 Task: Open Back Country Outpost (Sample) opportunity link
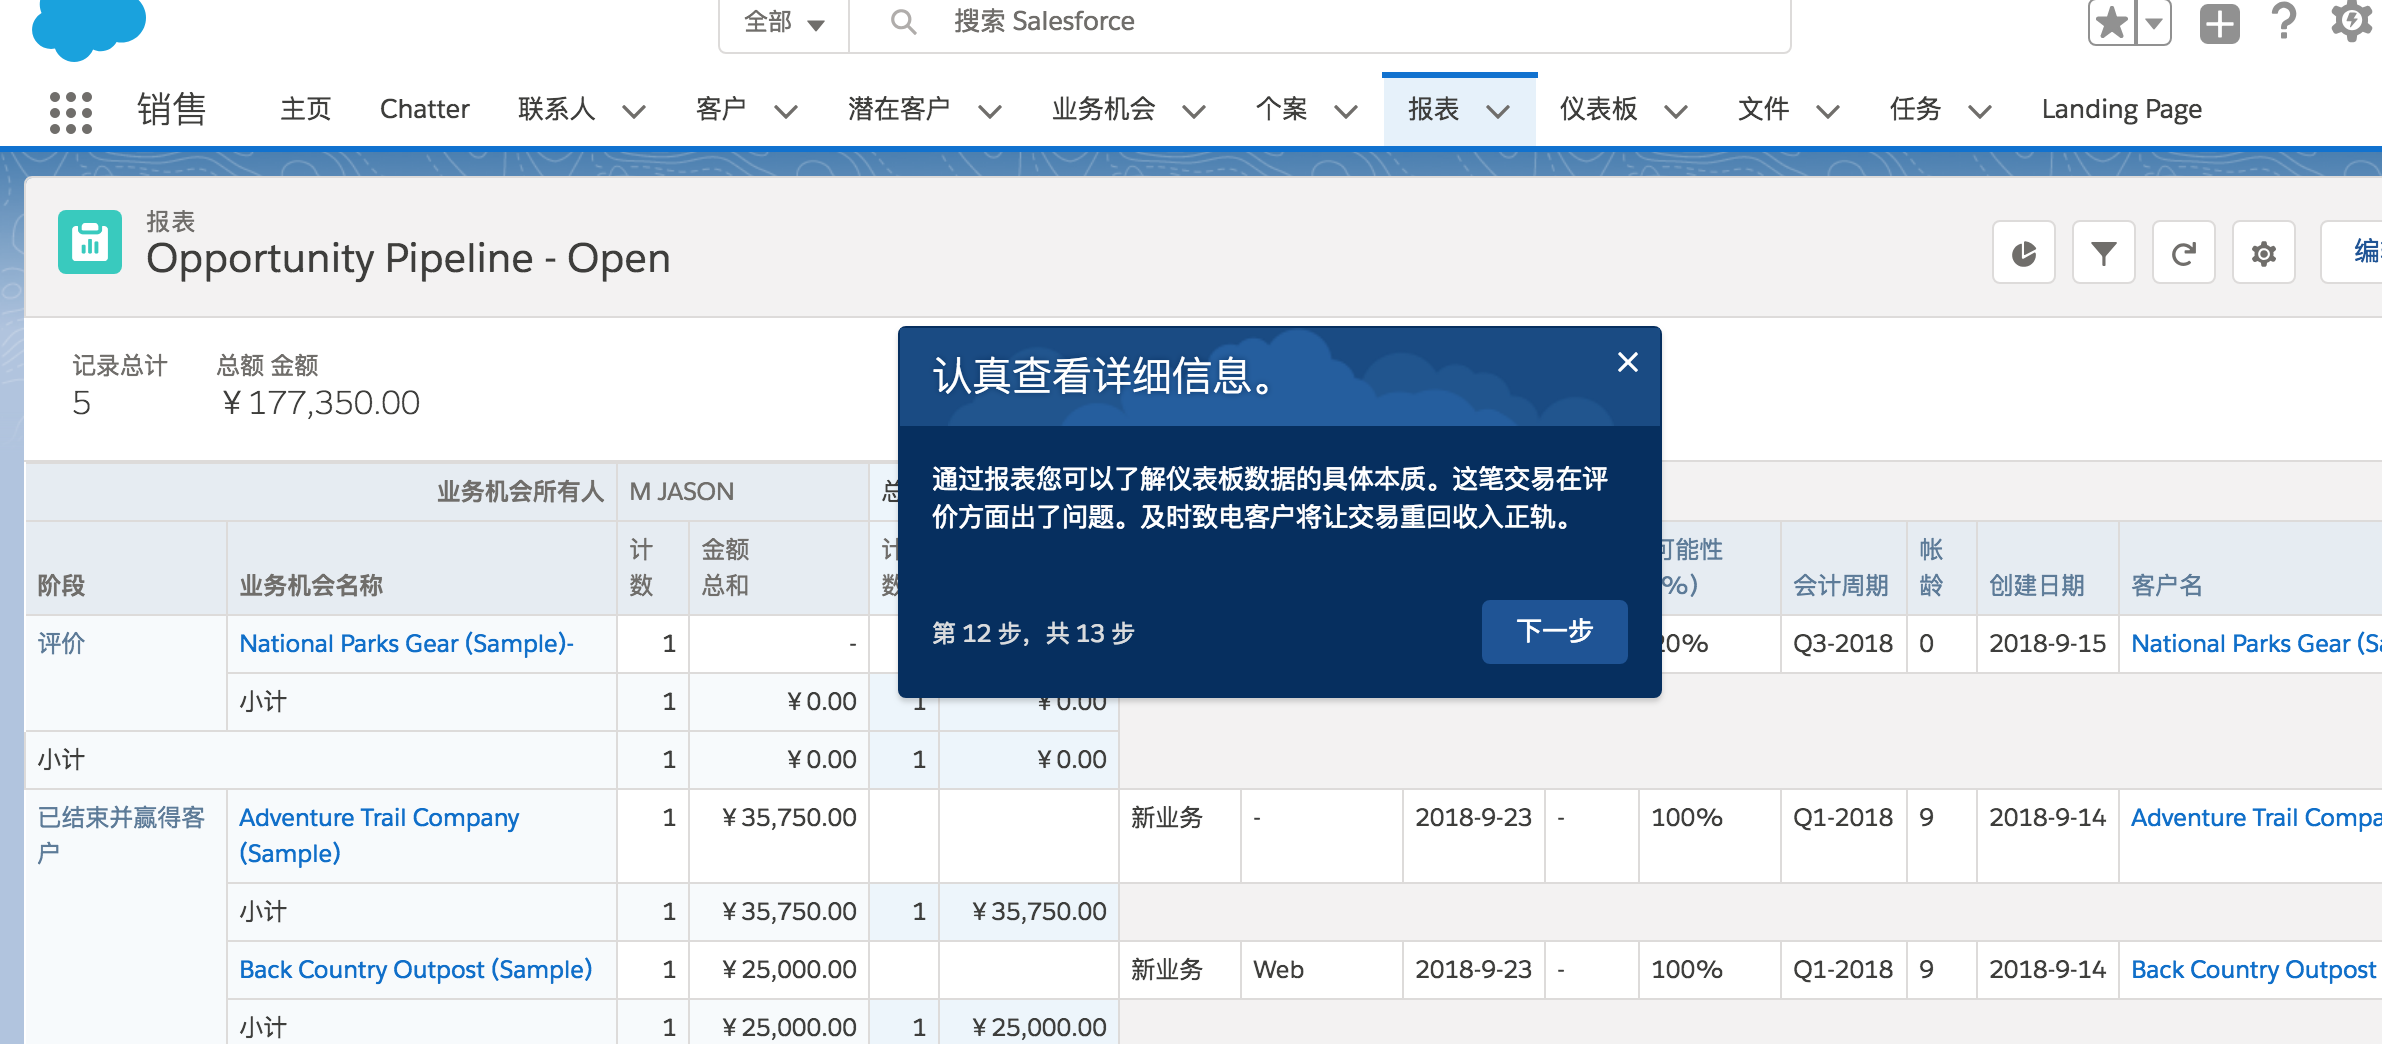[416, 969]
